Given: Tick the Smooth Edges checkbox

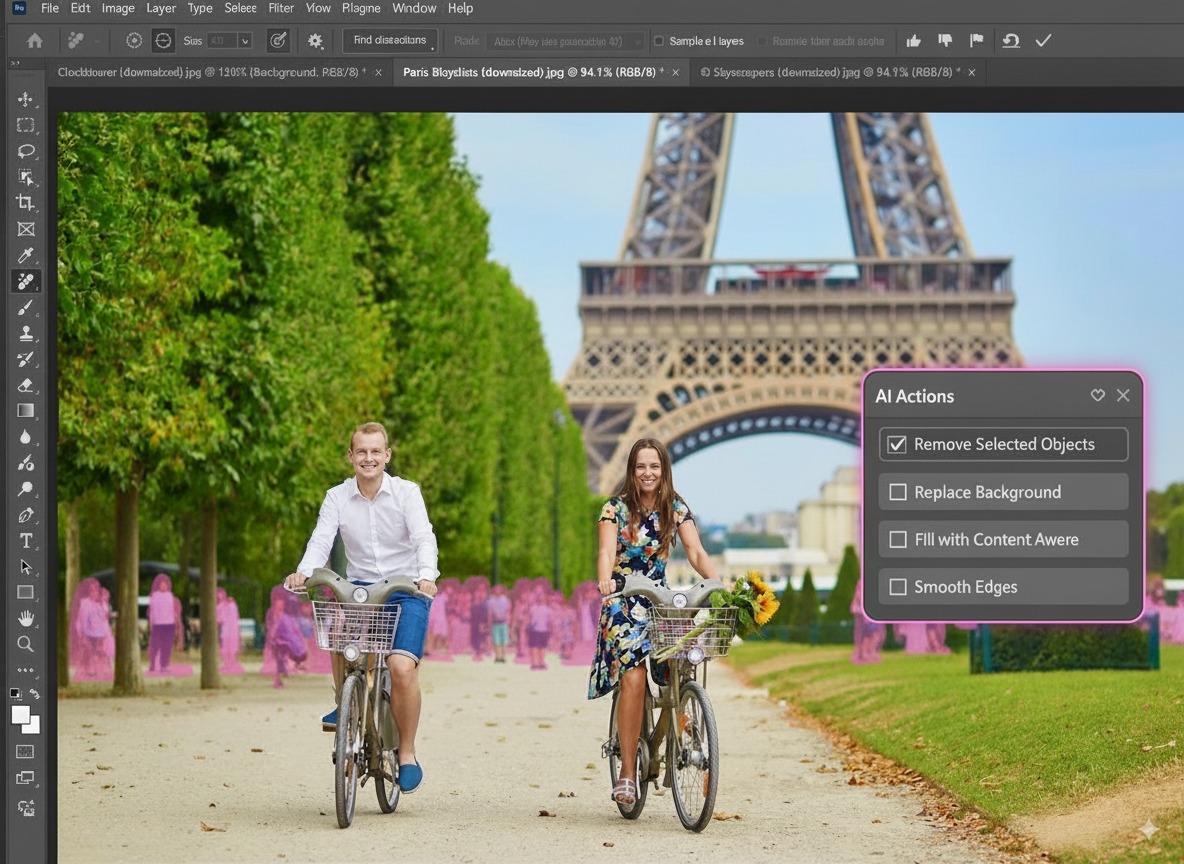Looking at the screenshot, I should pyautogui.click(x=897, y=587).
